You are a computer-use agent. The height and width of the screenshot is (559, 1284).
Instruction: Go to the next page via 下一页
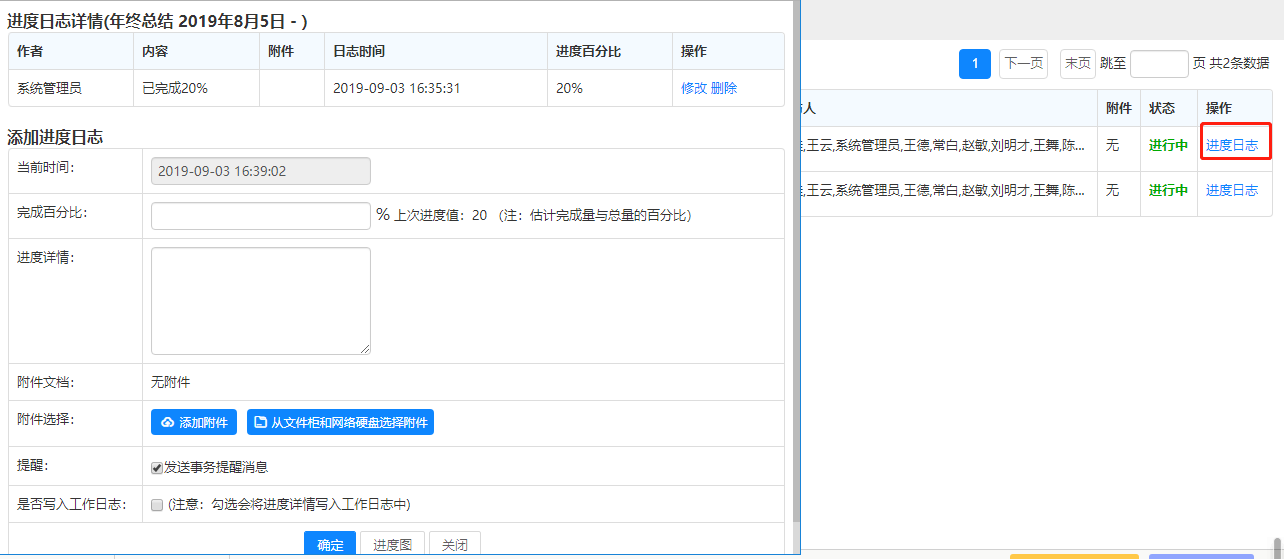tap(1023, 64)
